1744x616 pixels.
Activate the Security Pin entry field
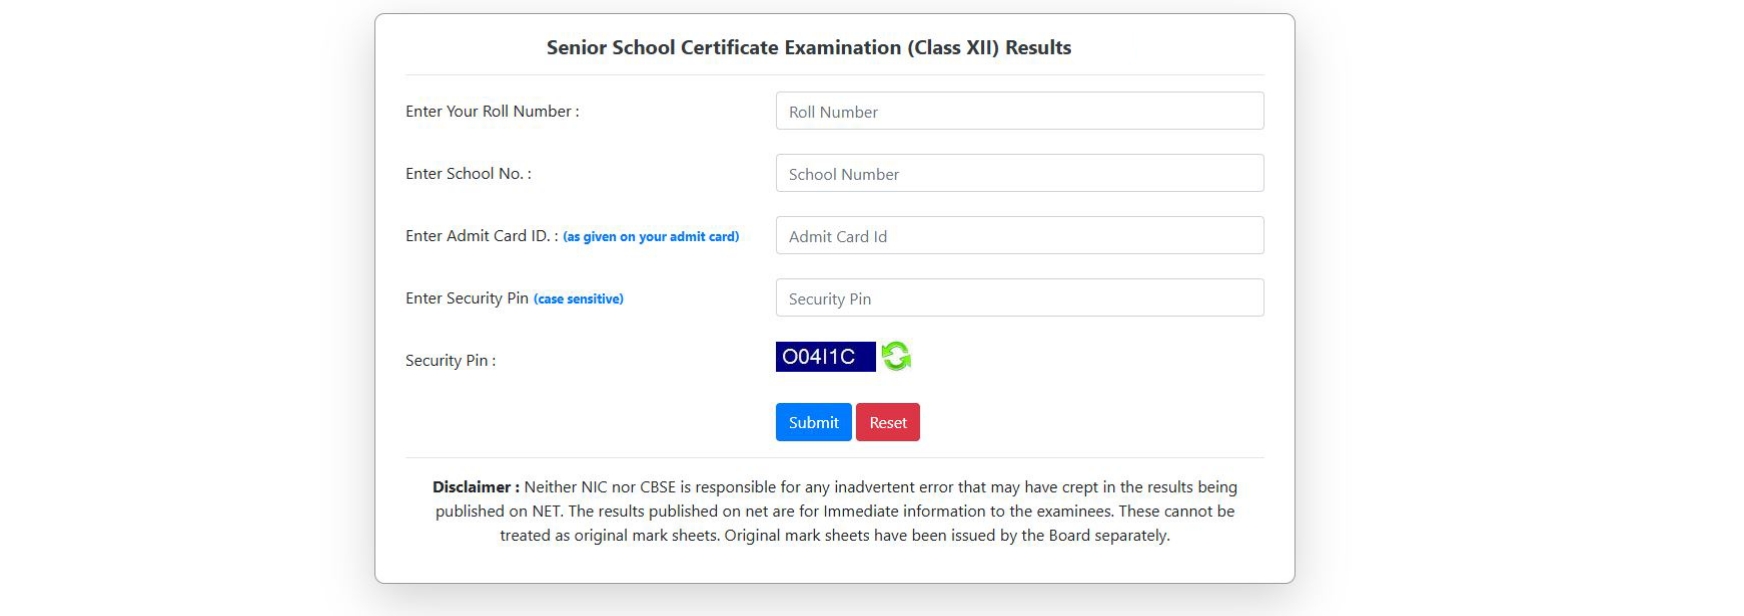[x=1019, y=298]
